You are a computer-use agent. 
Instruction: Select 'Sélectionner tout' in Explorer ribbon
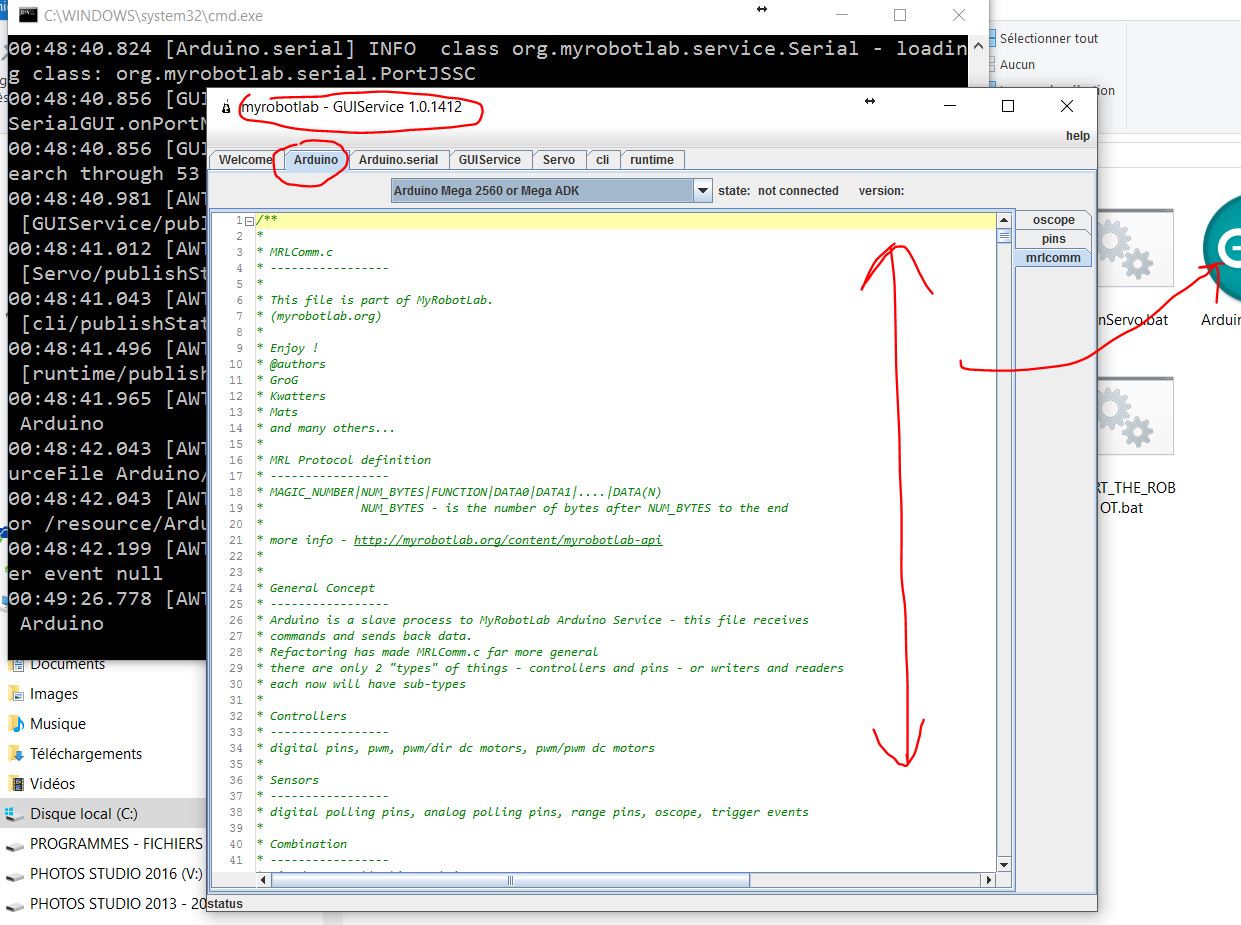pos(1049,38)
